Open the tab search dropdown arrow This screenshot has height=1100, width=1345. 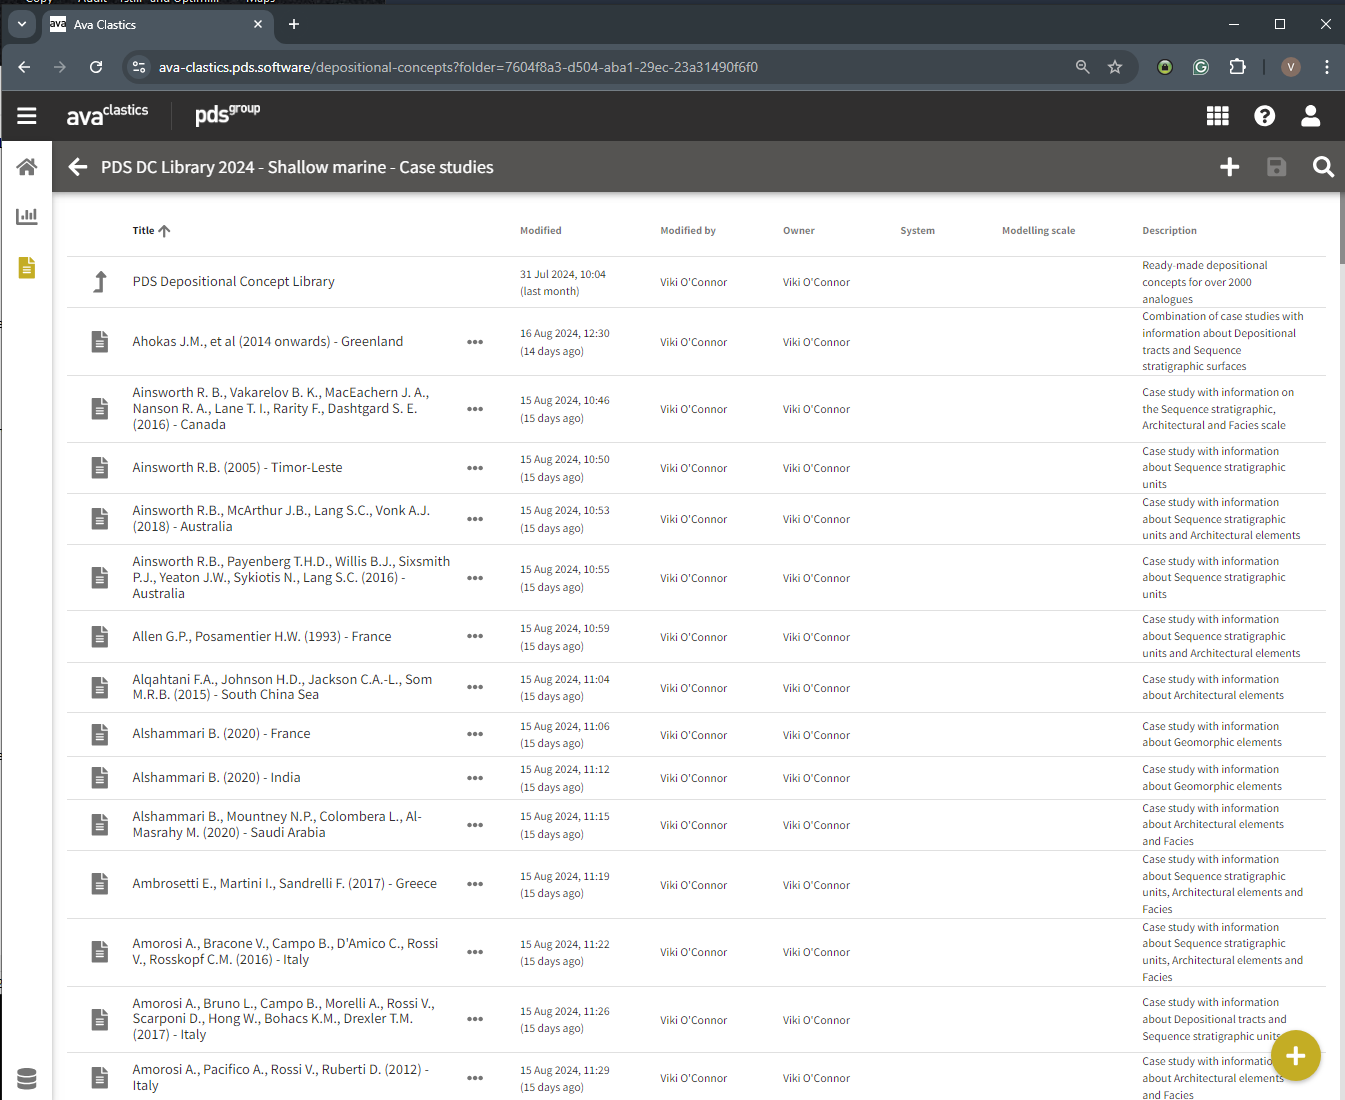coord(21,24)
